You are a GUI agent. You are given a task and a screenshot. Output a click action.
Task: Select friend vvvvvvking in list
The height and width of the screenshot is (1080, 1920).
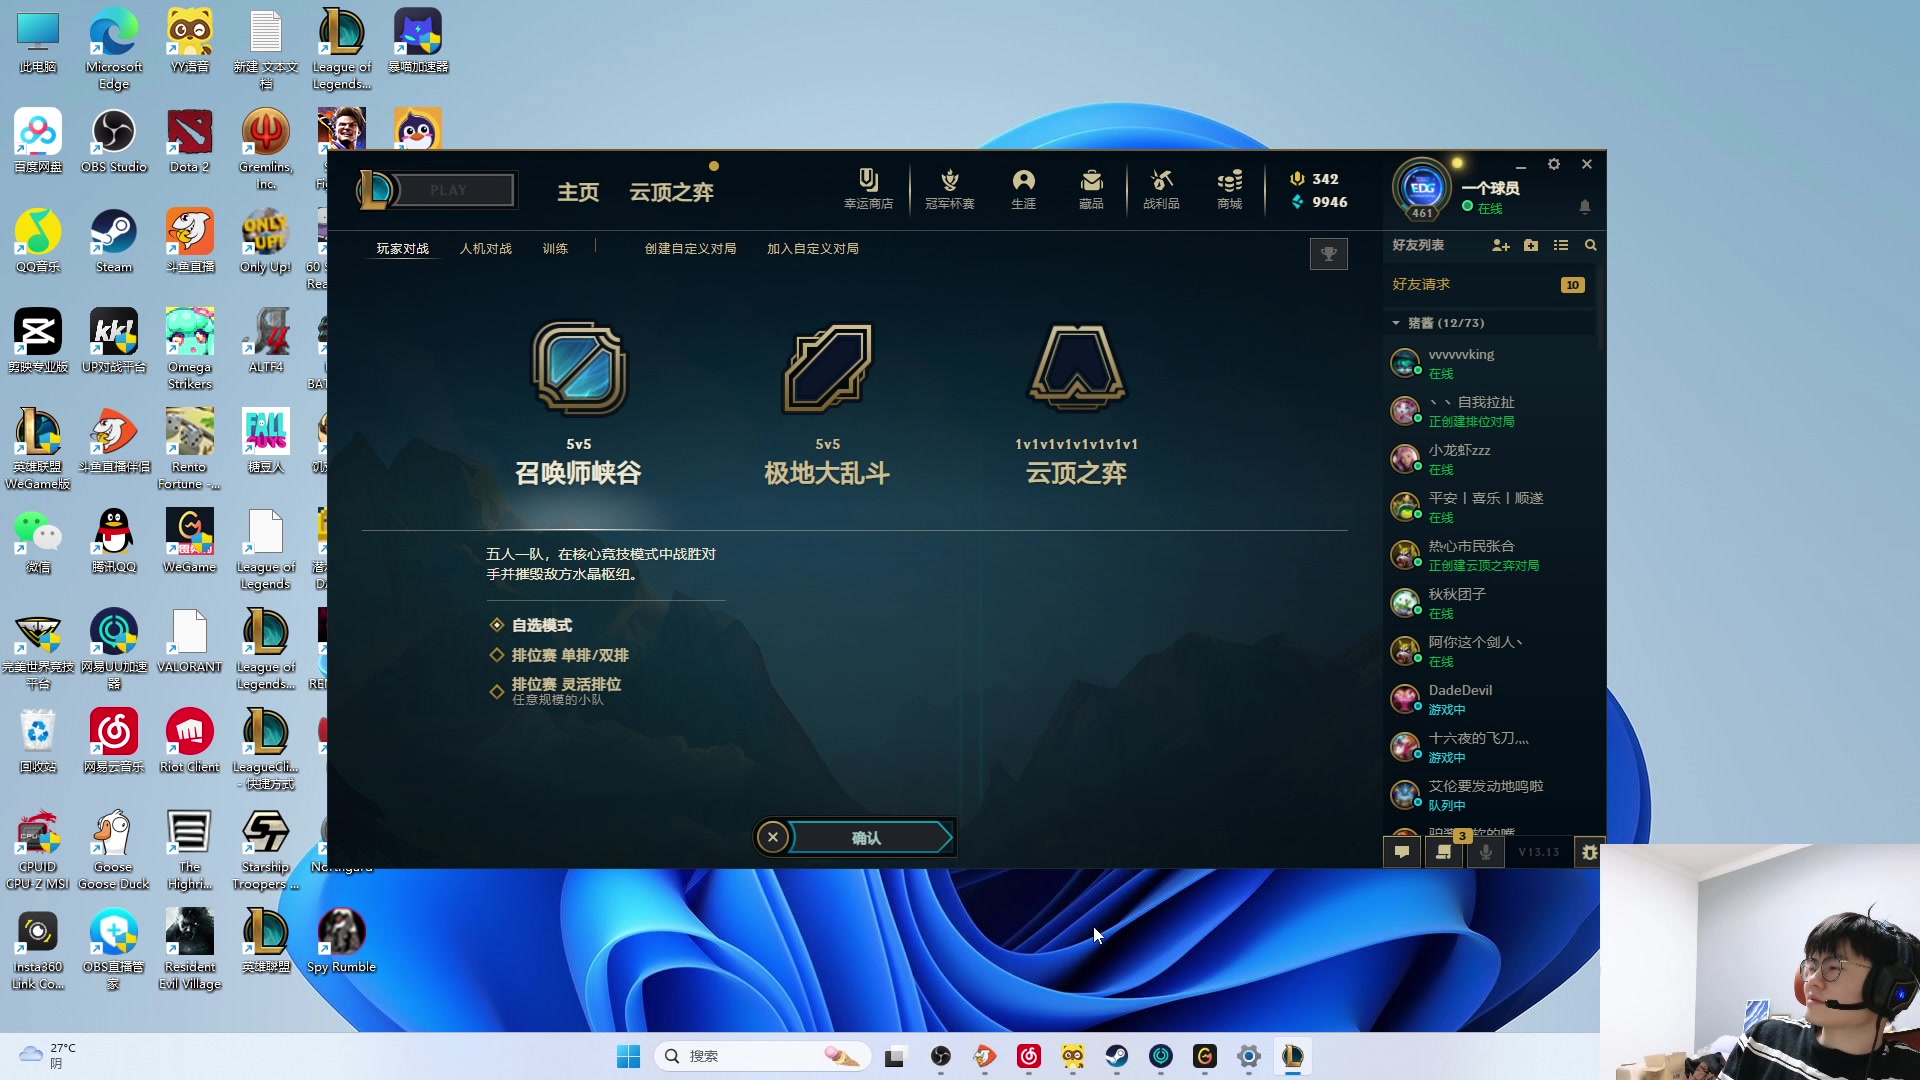click(x=1488, y=363)
